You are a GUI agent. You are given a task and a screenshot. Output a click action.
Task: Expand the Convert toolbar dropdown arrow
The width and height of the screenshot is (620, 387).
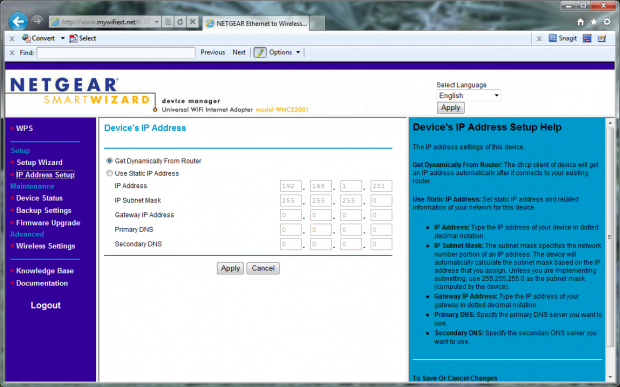pyautogui.click(x=62, y=38)
